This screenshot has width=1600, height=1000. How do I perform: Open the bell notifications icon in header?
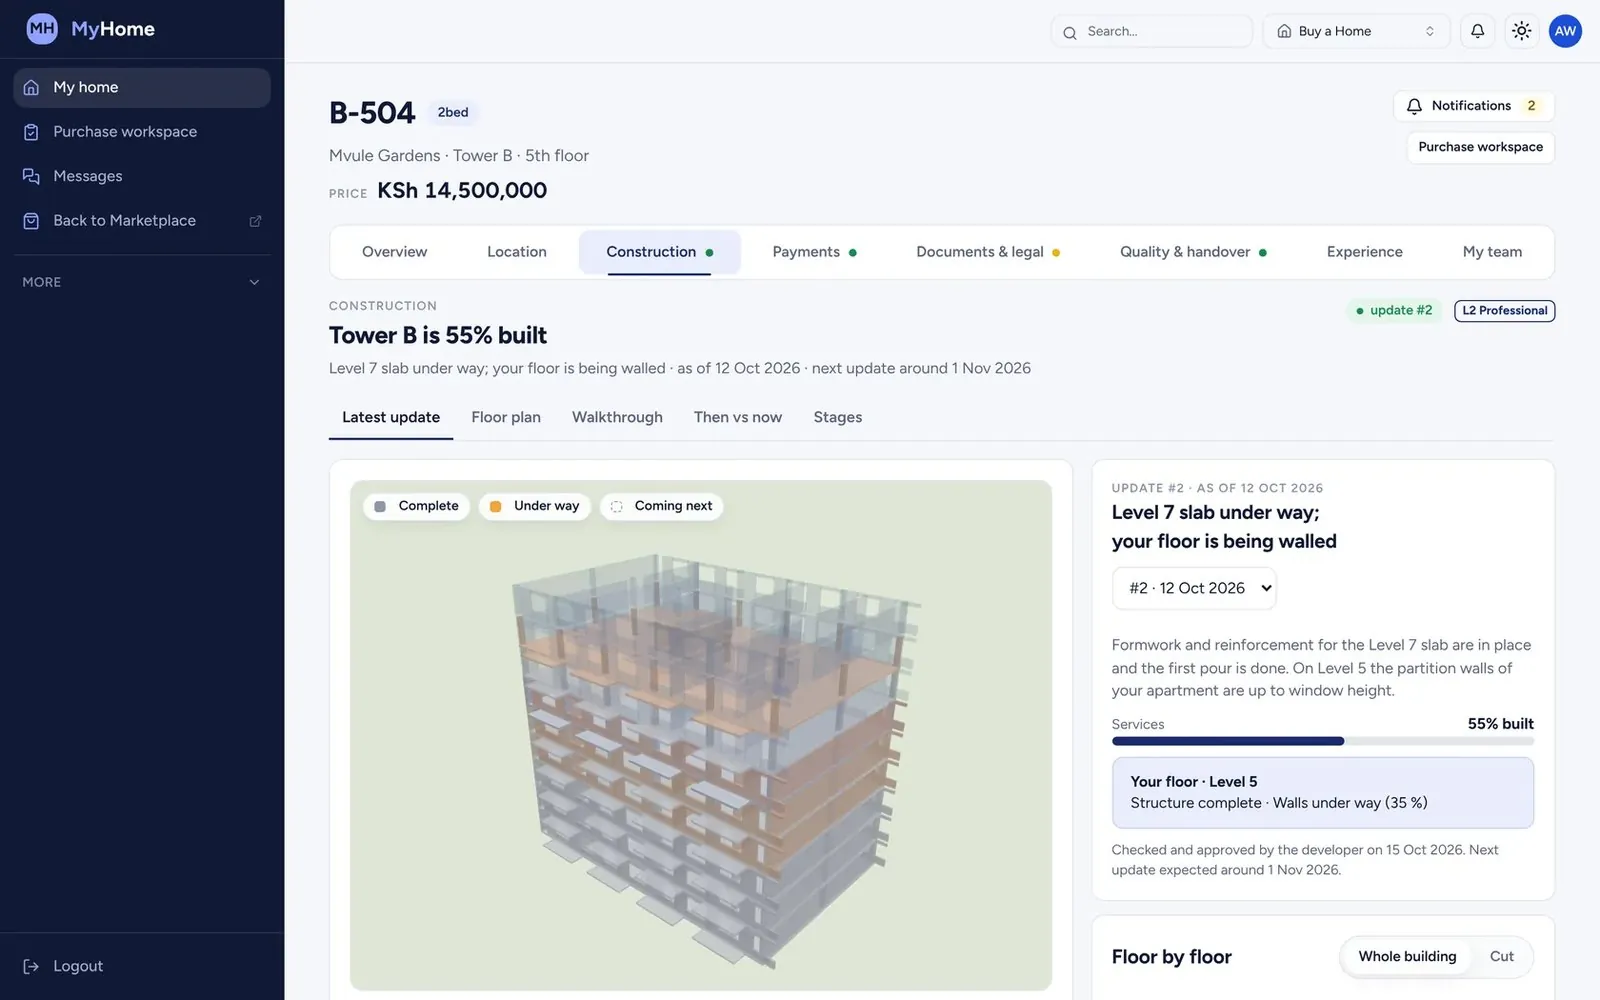tap(1477, 31)
